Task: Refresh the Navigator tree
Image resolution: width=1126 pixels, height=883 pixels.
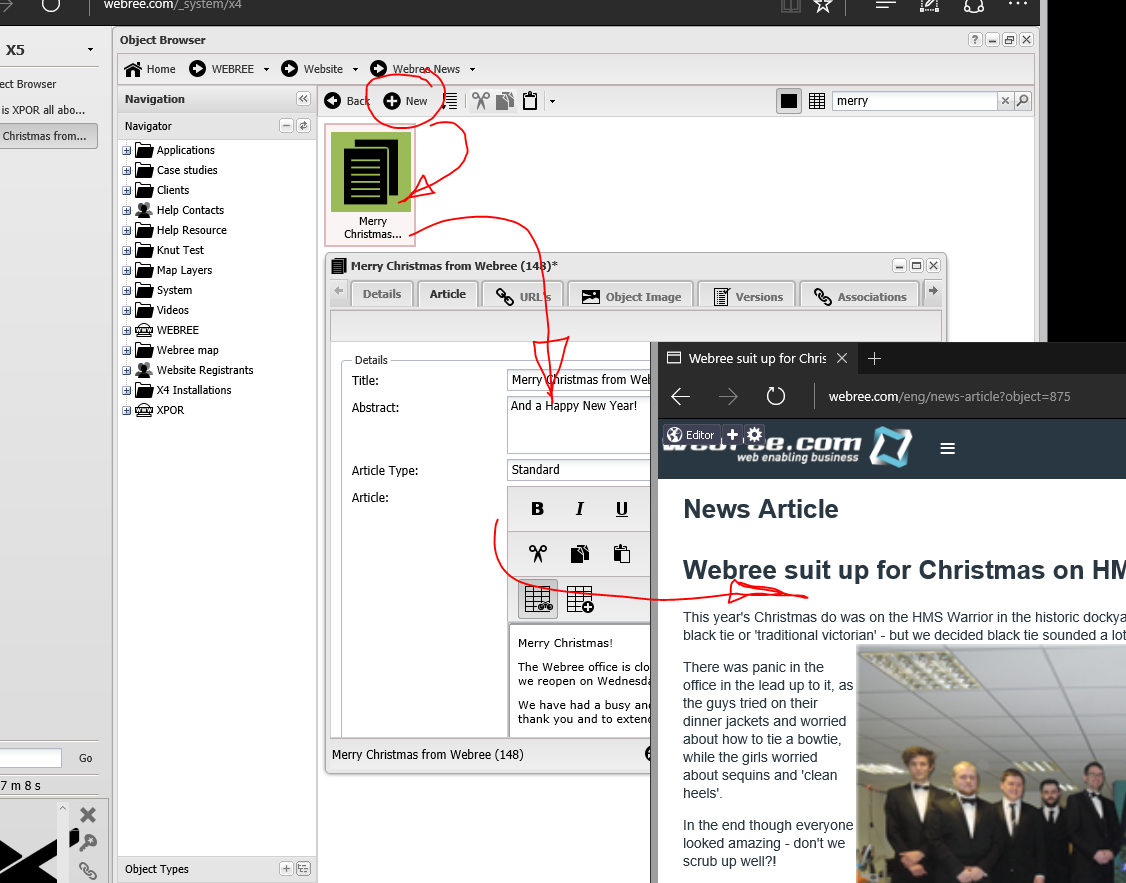Action: [304, 126]
